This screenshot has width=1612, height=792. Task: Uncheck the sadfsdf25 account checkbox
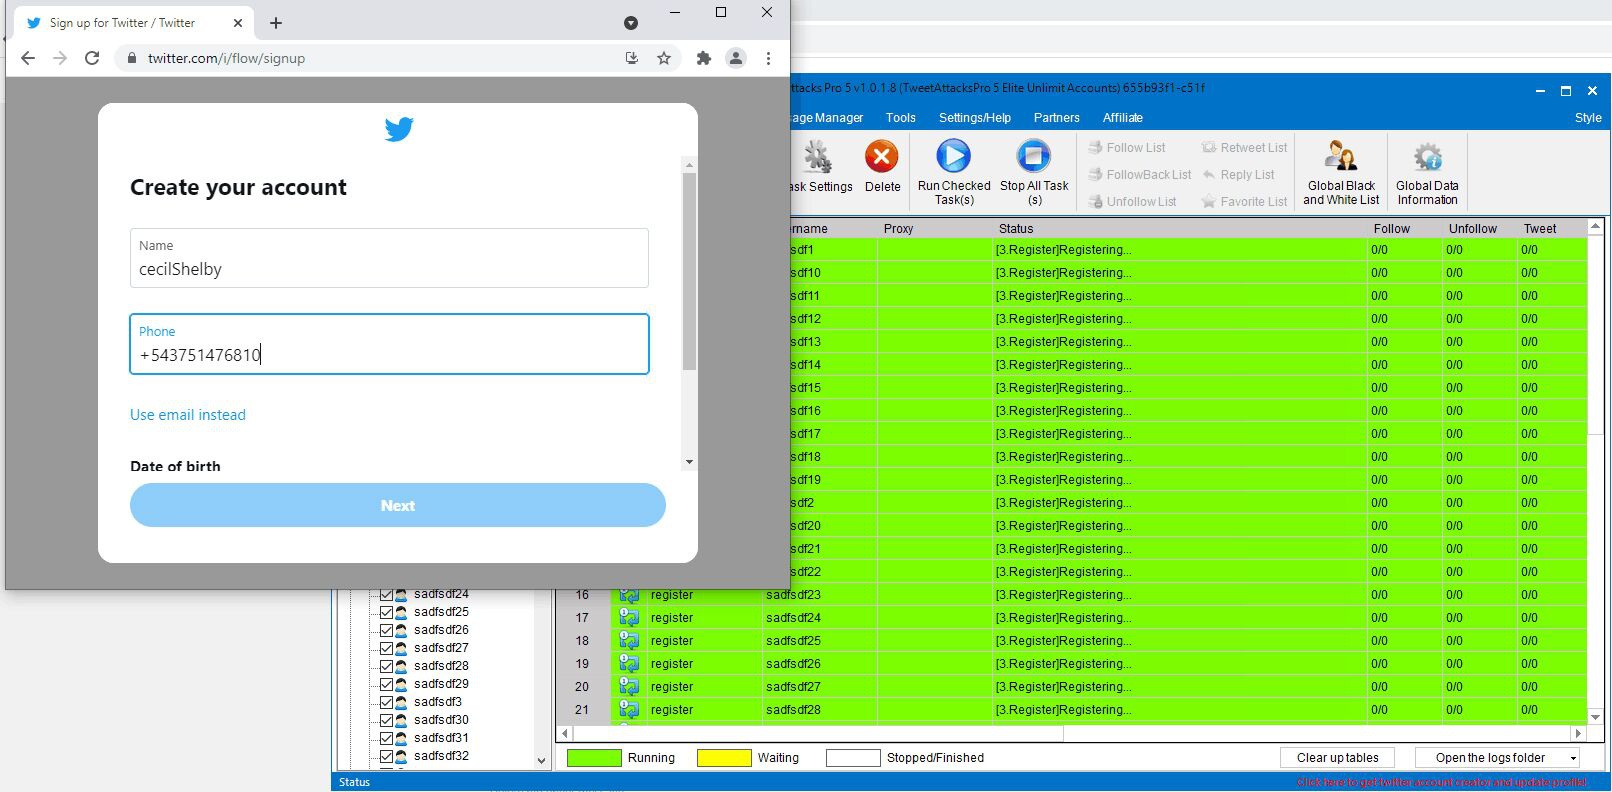click(386, 612)
